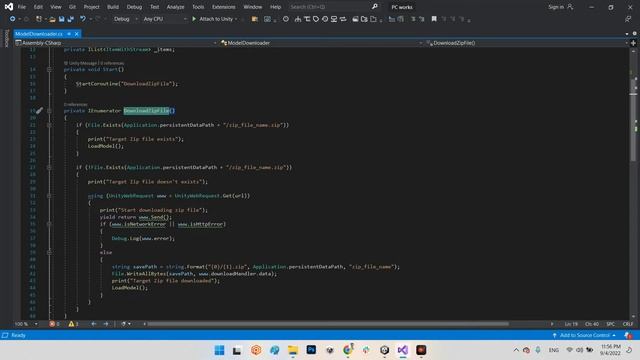Screen dimensions: 640x360
Task: Open the Windows Start button
Action: (219, 350)
